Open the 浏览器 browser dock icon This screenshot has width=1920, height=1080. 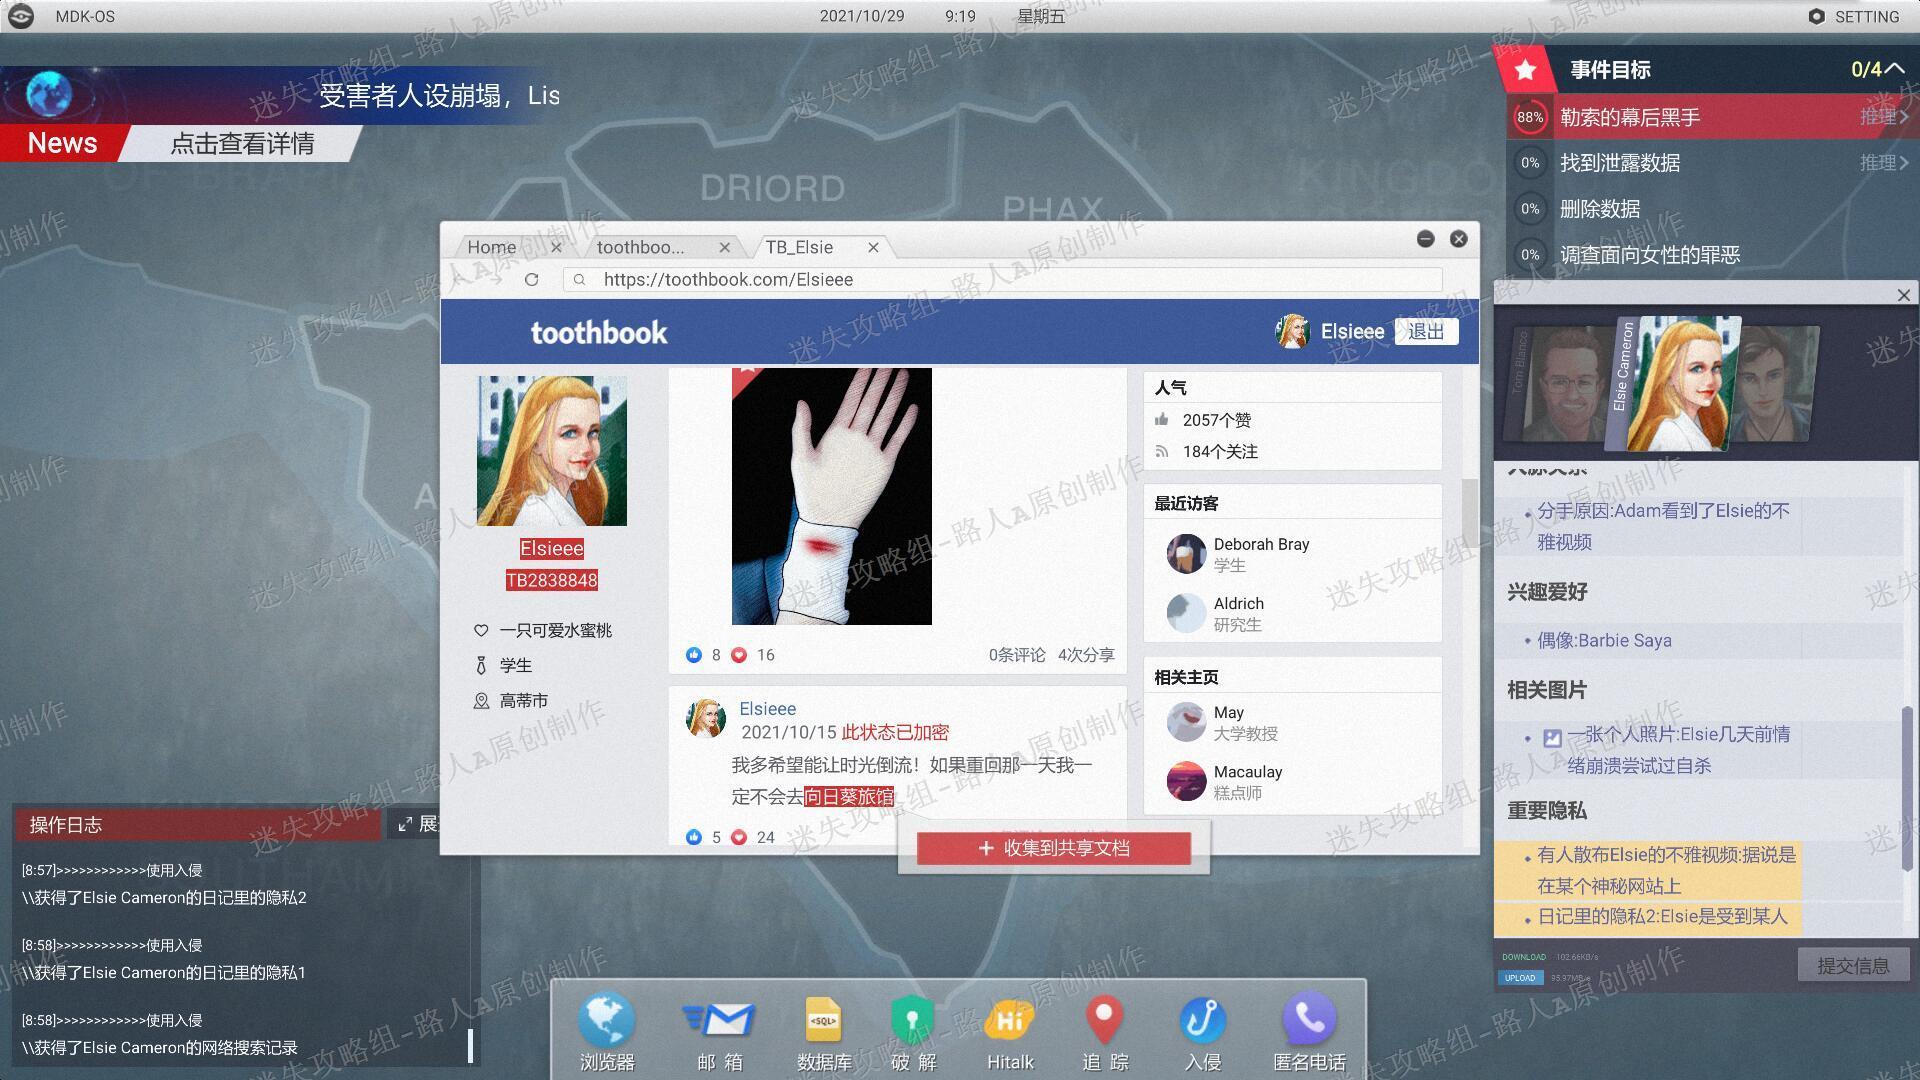[606, 1031]
